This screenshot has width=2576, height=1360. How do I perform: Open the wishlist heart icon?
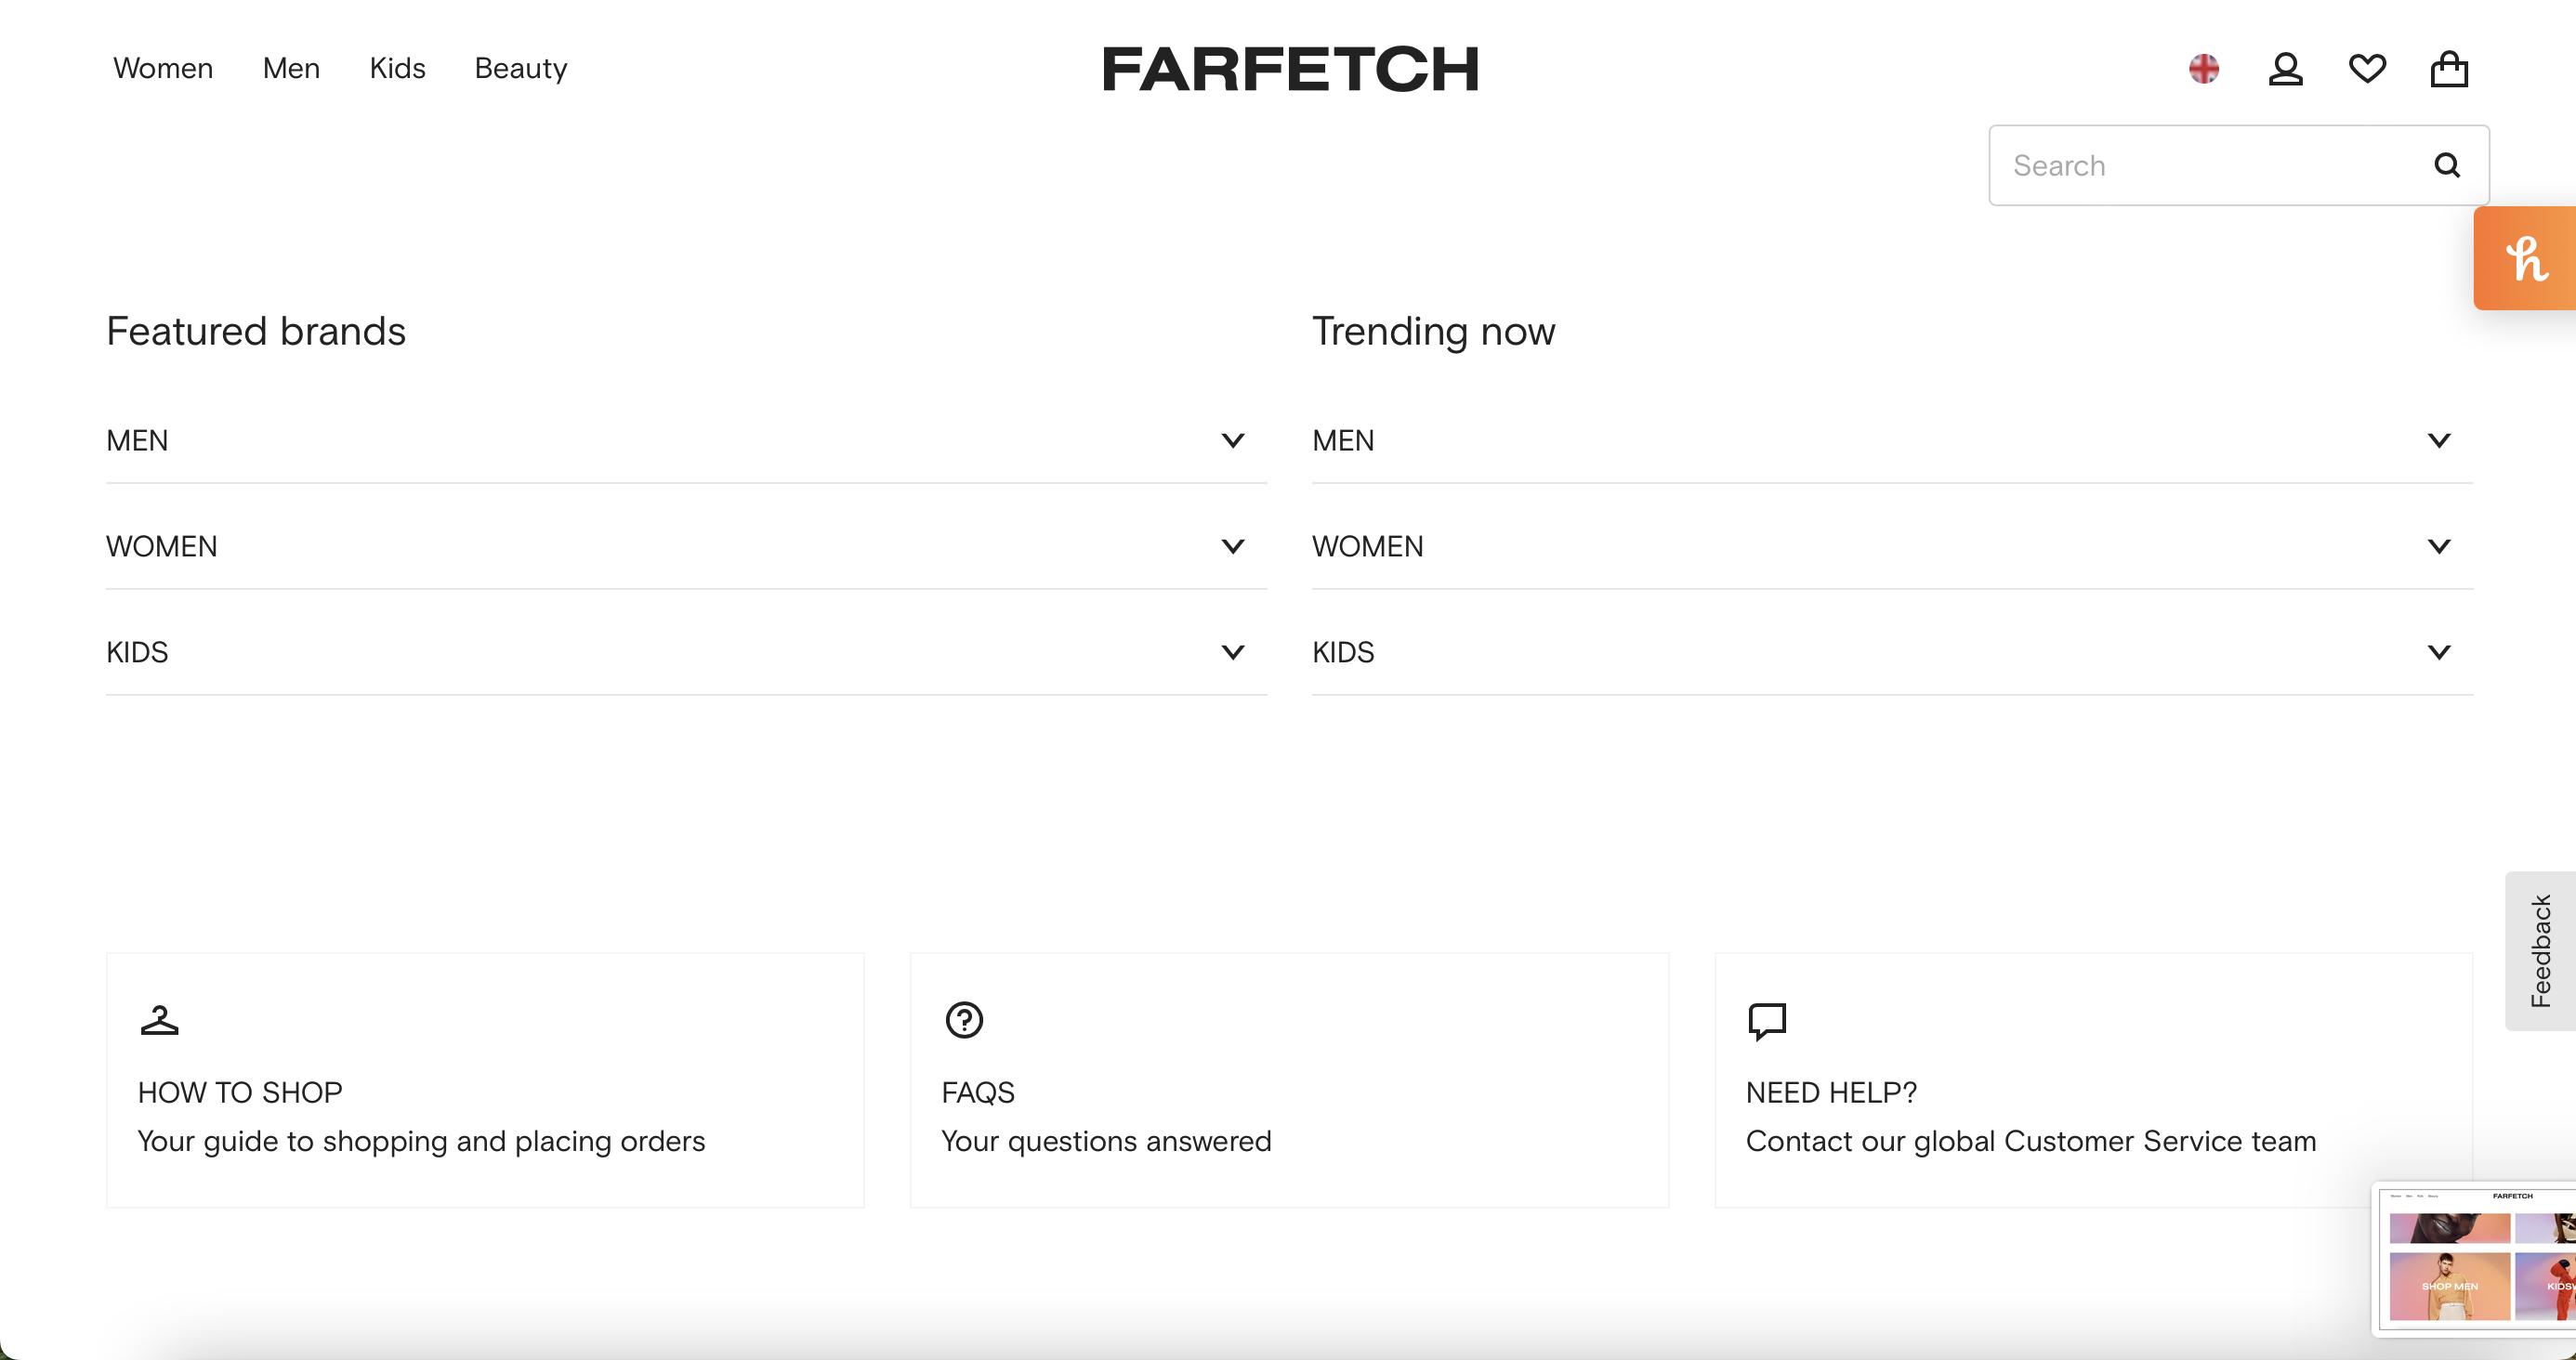[x=2367, y=69]
